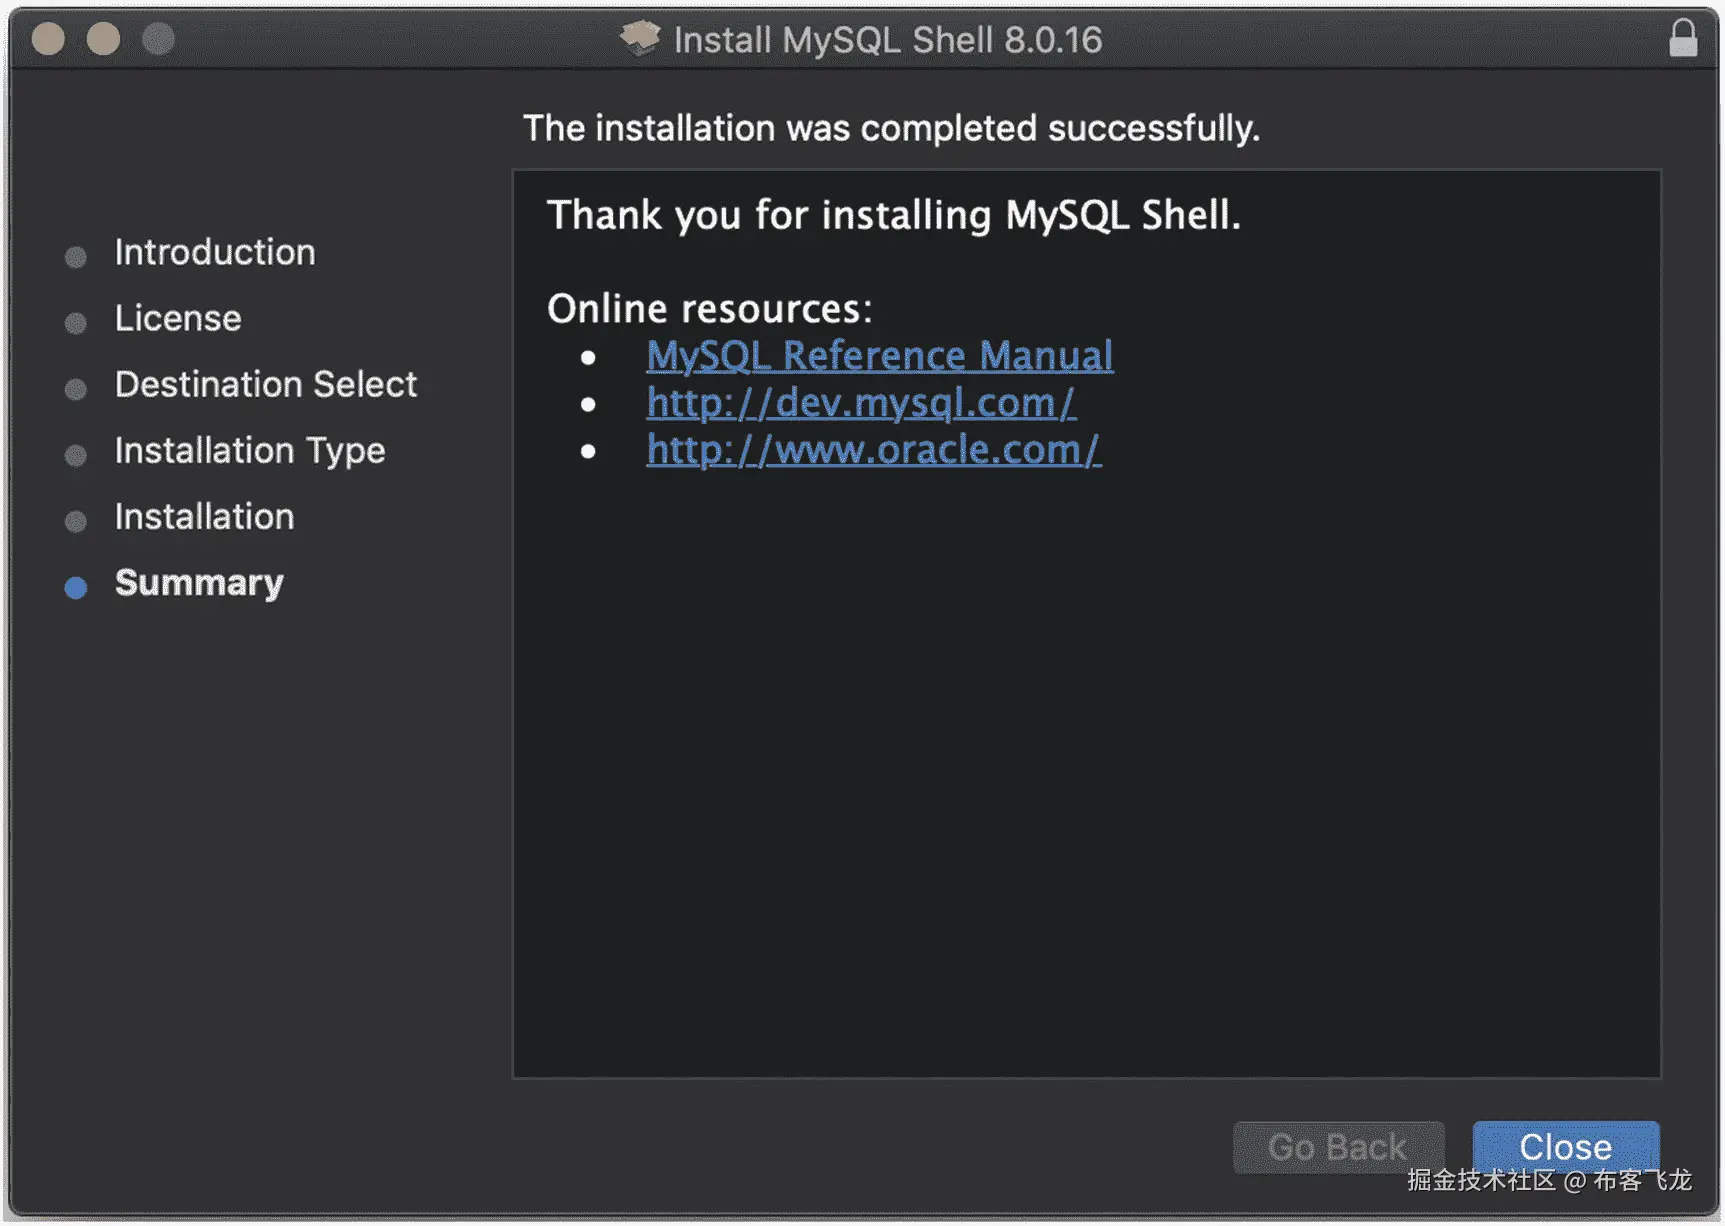Click the Go Back button
The width and height of the screenshot is (1725, 1226).
tap(1338, 1146)
